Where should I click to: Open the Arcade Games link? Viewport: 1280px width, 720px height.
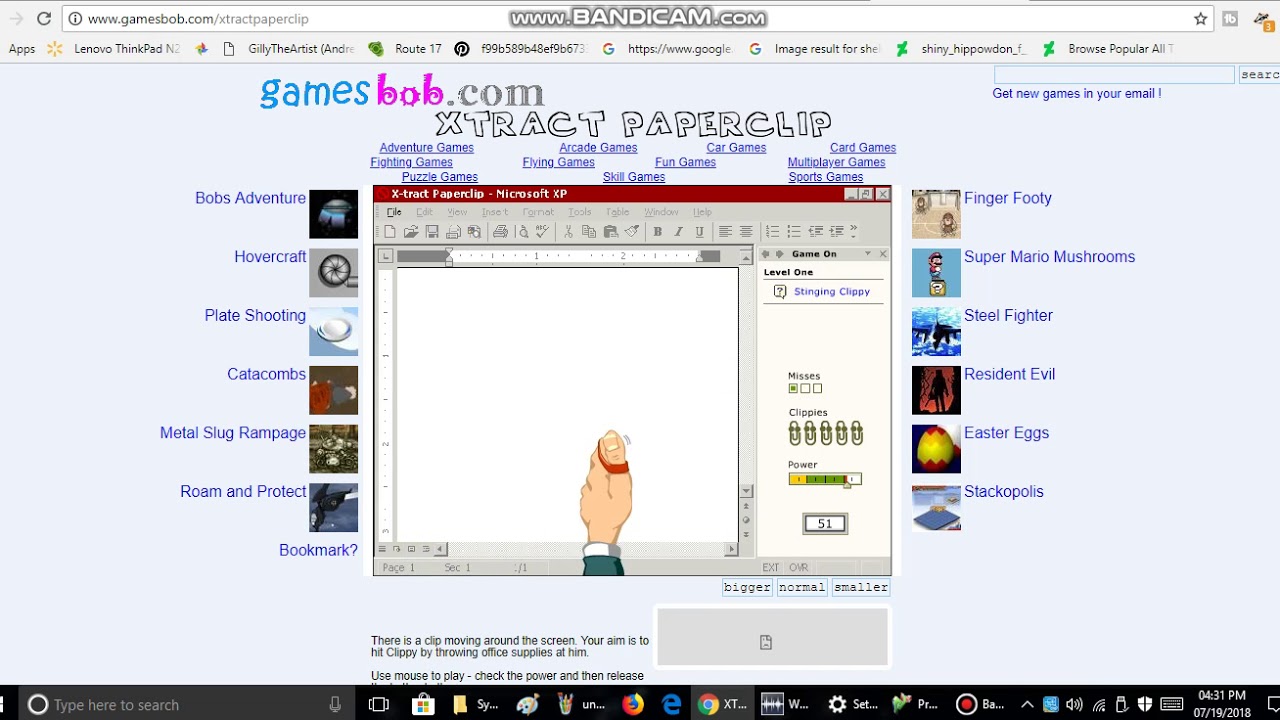click(x=598, y=148)
